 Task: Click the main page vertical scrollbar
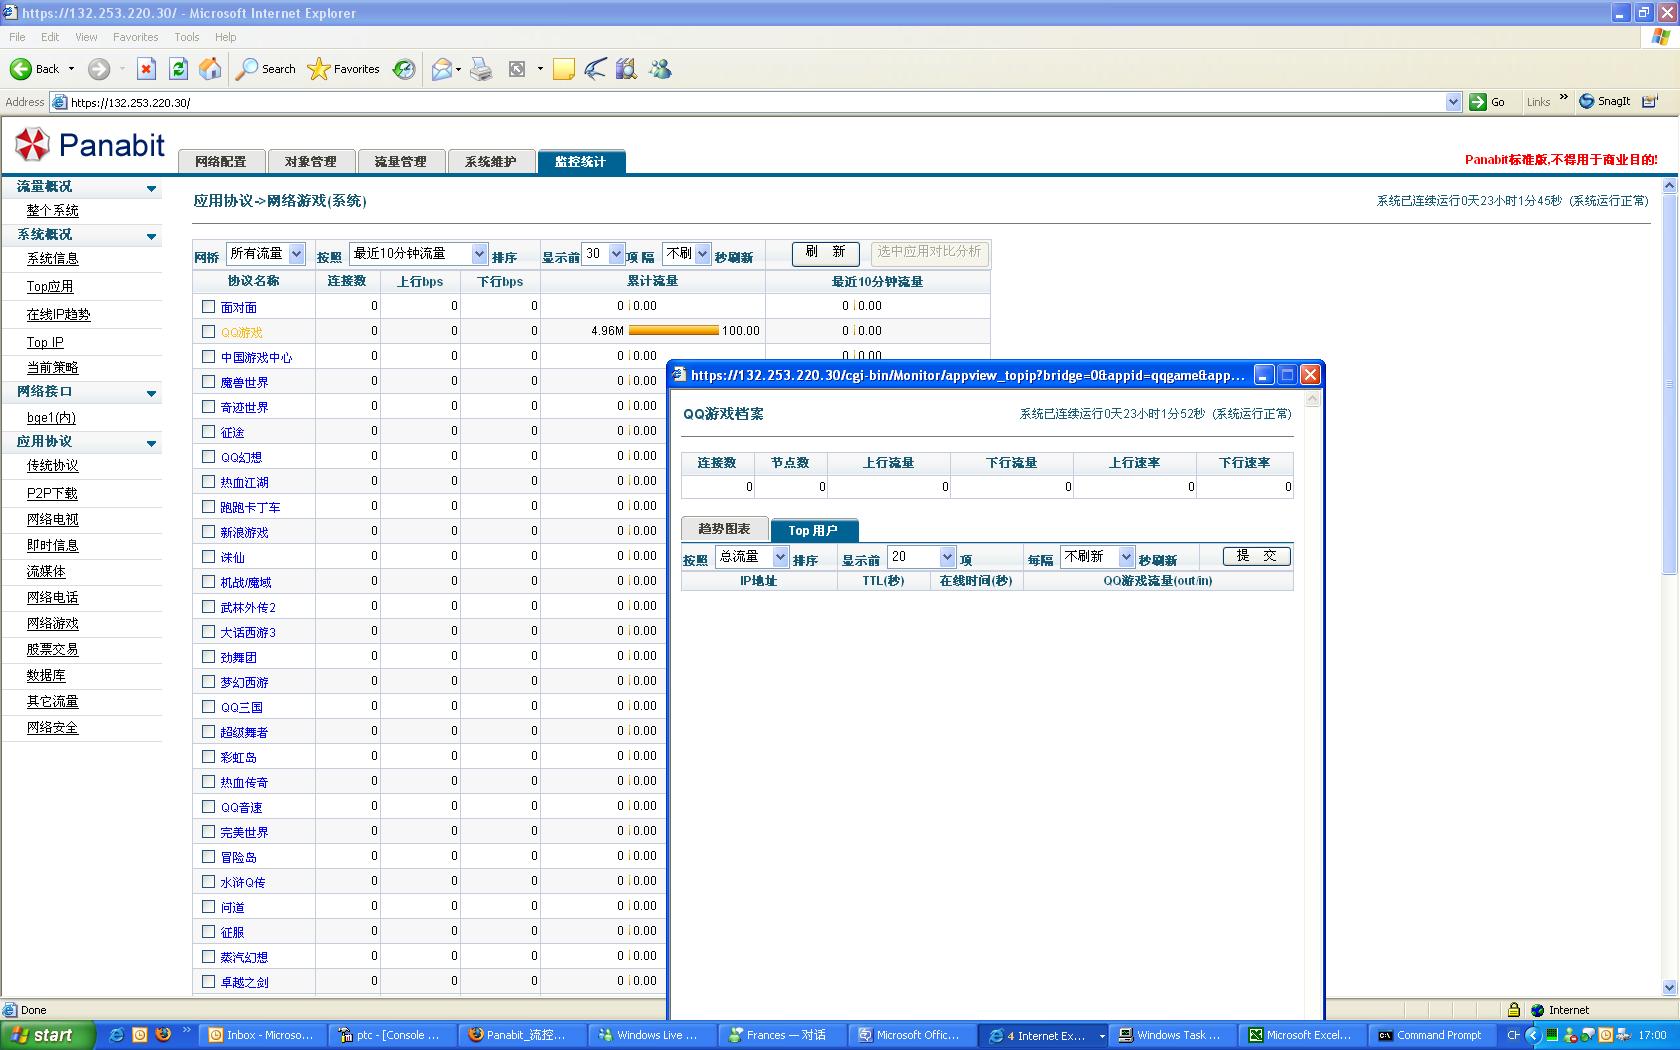pyautogui.click(x=1669, y=586)
